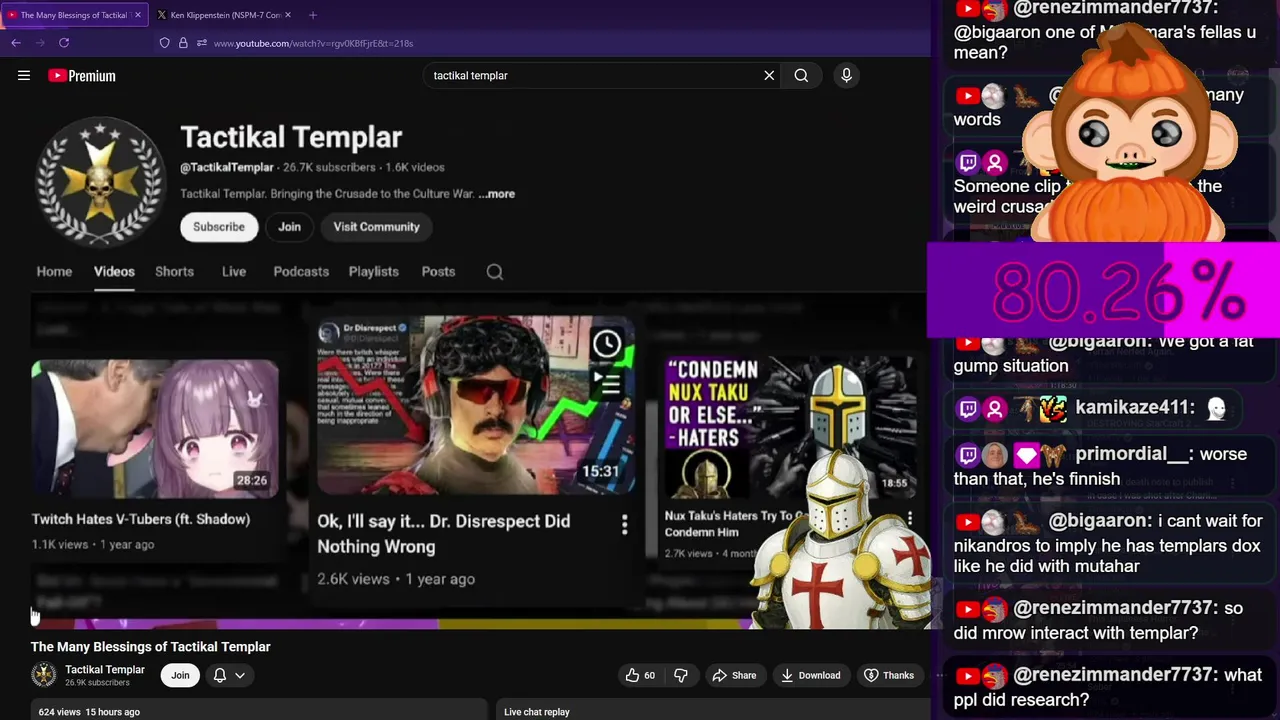This screenshot has width=1280, height=720.
Task: Expand the channel description with ...more
Action: pos(497,194)
